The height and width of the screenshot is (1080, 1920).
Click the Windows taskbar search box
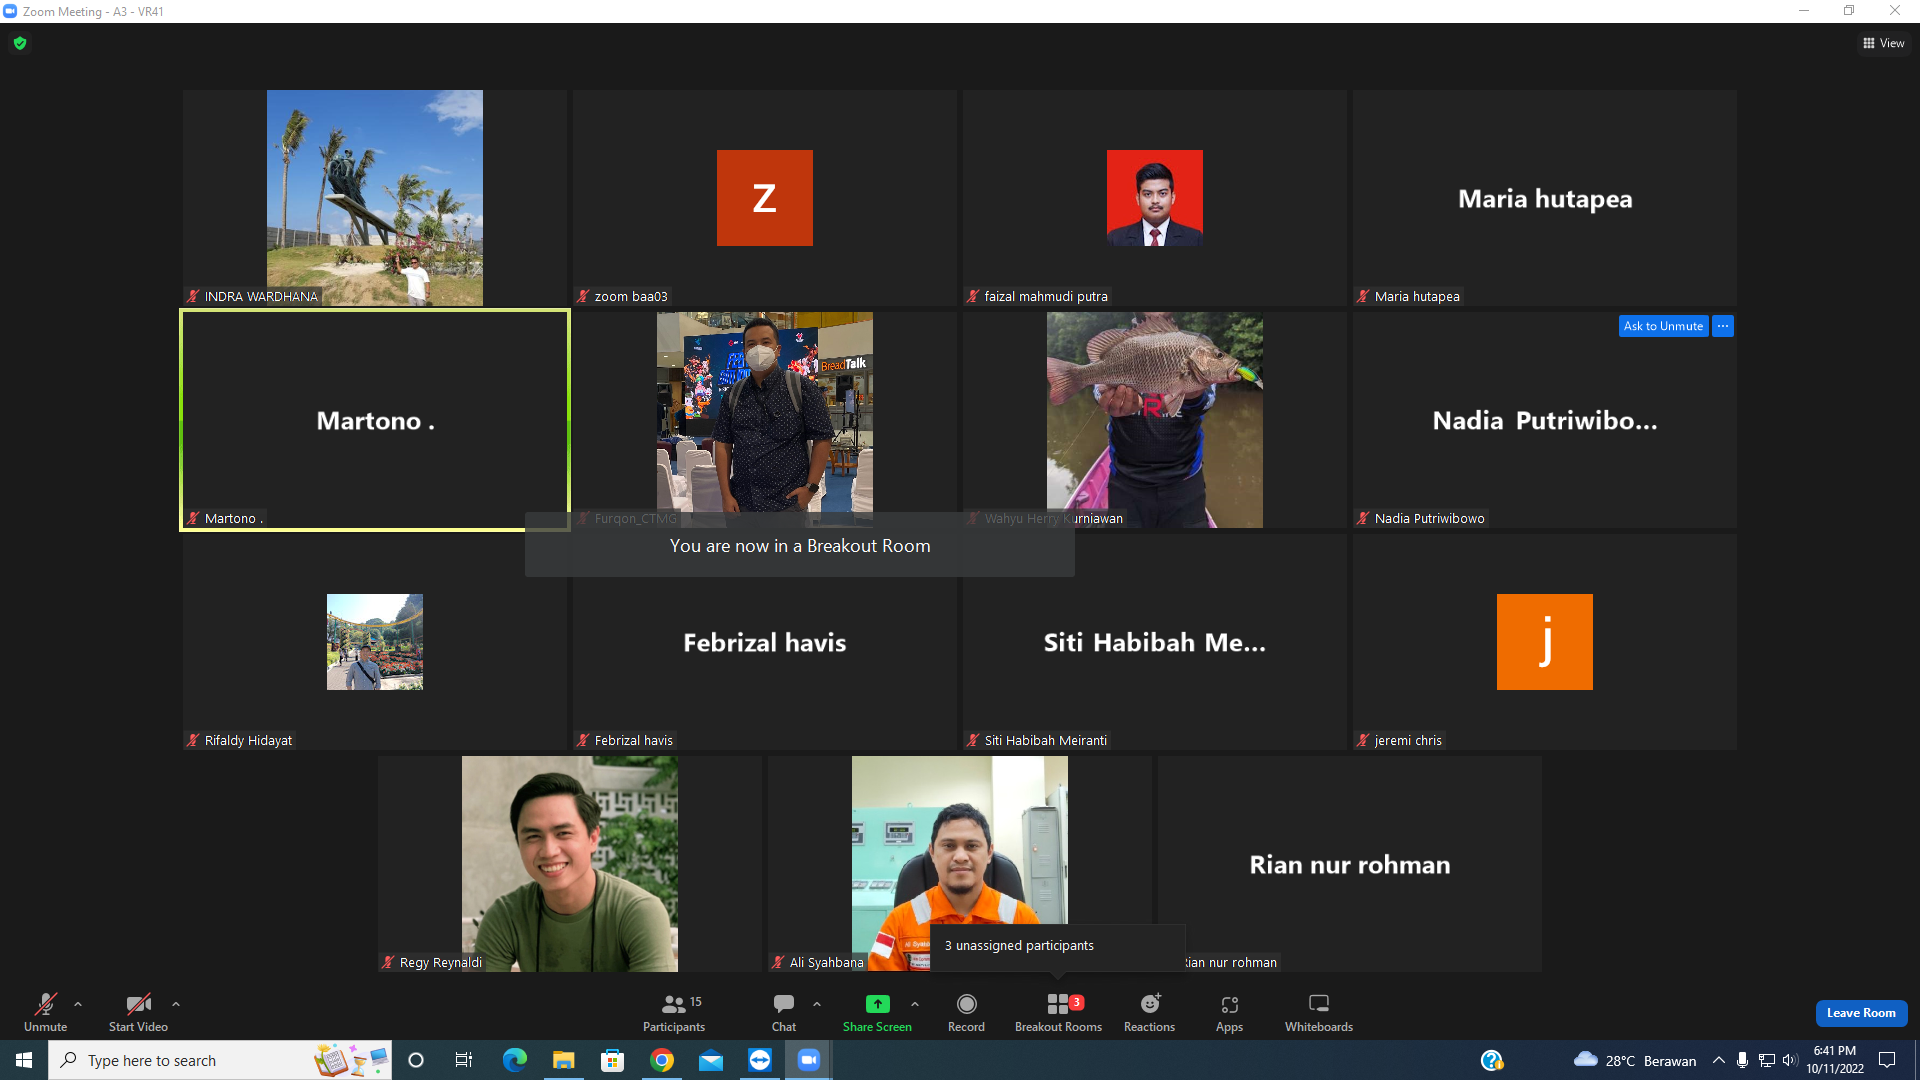tap(220, 1060)
